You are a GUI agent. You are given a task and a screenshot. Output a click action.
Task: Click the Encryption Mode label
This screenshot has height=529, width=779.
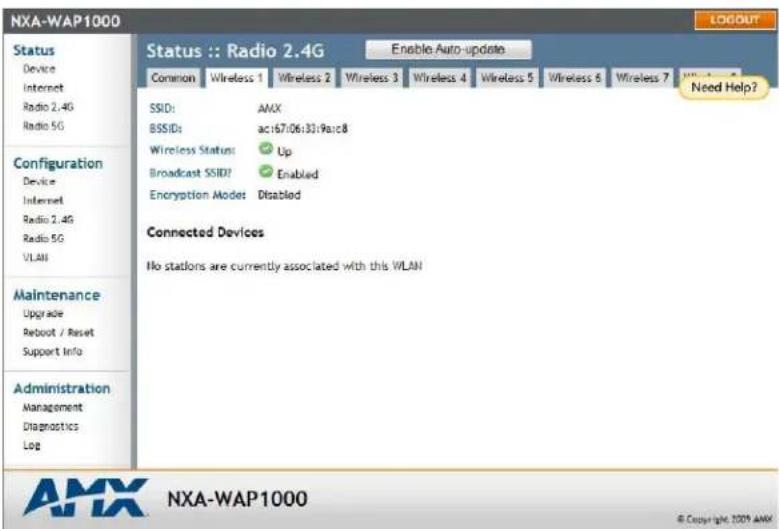tap(198, 195)
